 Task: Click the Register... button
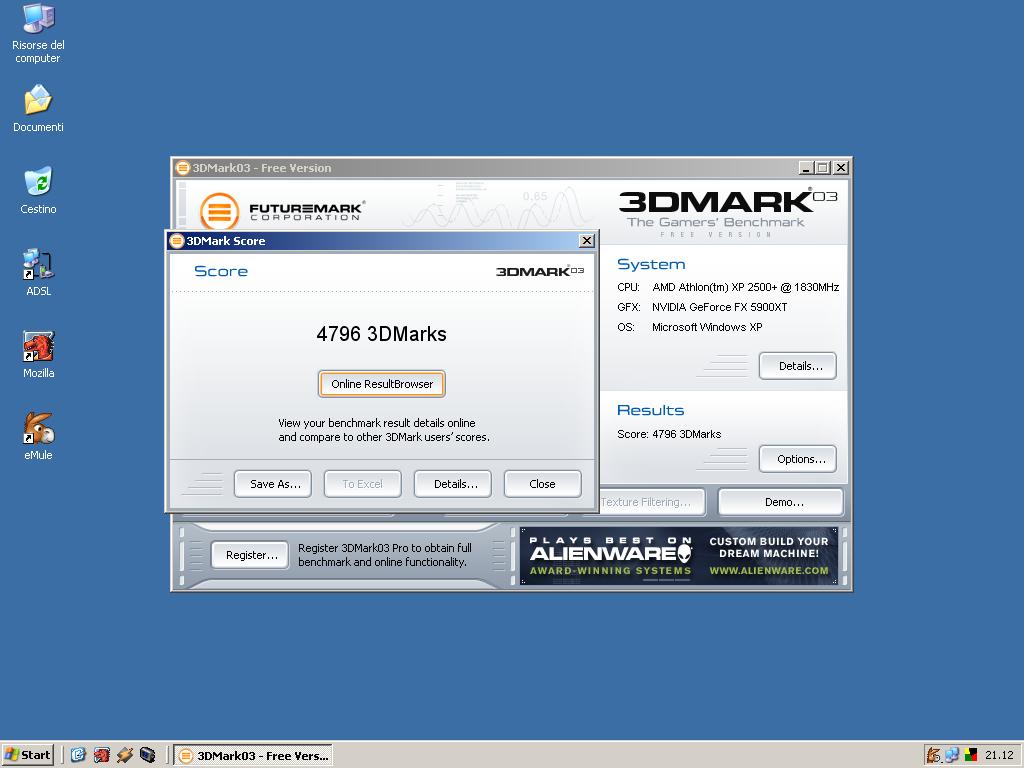coord(249,555)
